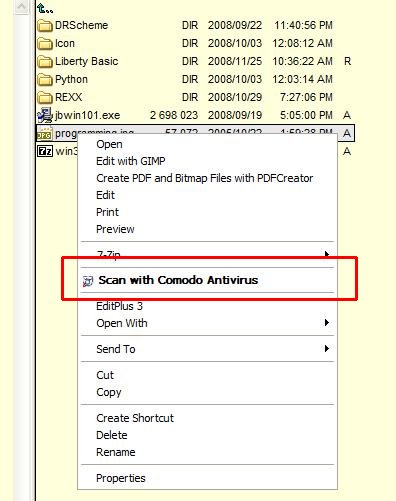Click the 2008/10/29 date of REXX

click(235, 97)
